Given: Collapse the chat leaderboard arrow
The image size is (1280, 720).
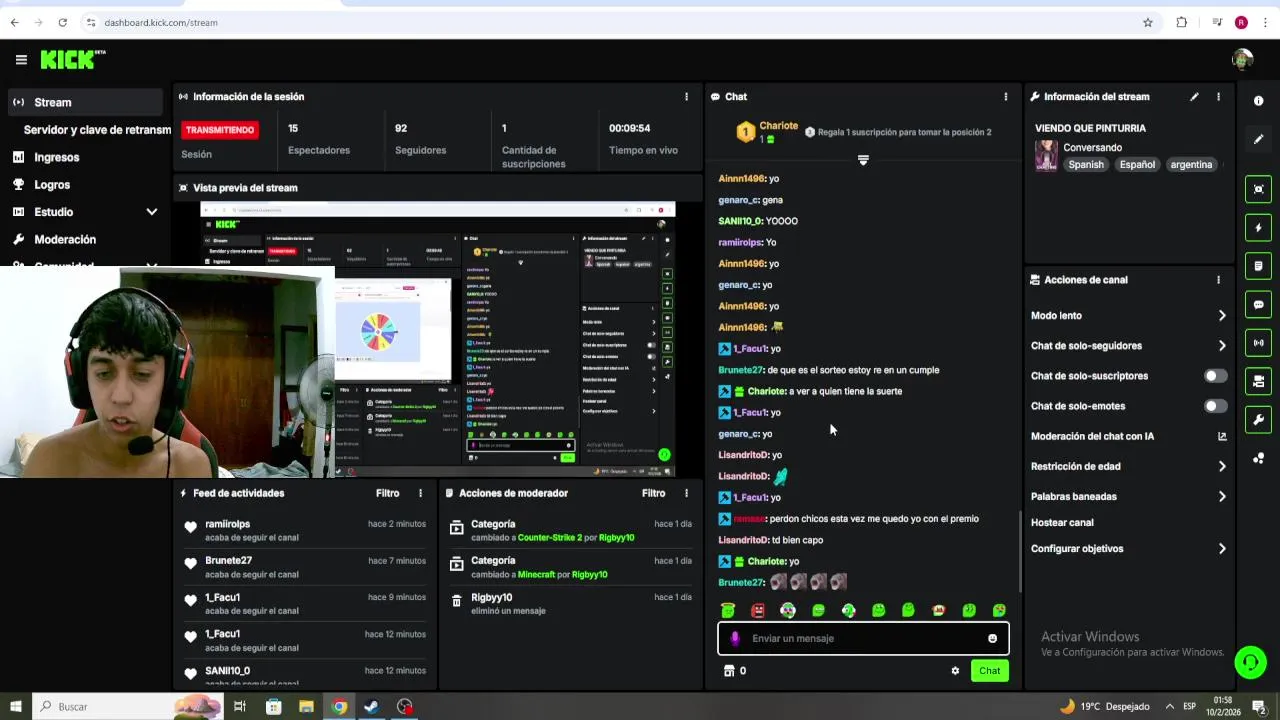Looking at the screenshot, I should click(863, 160).
